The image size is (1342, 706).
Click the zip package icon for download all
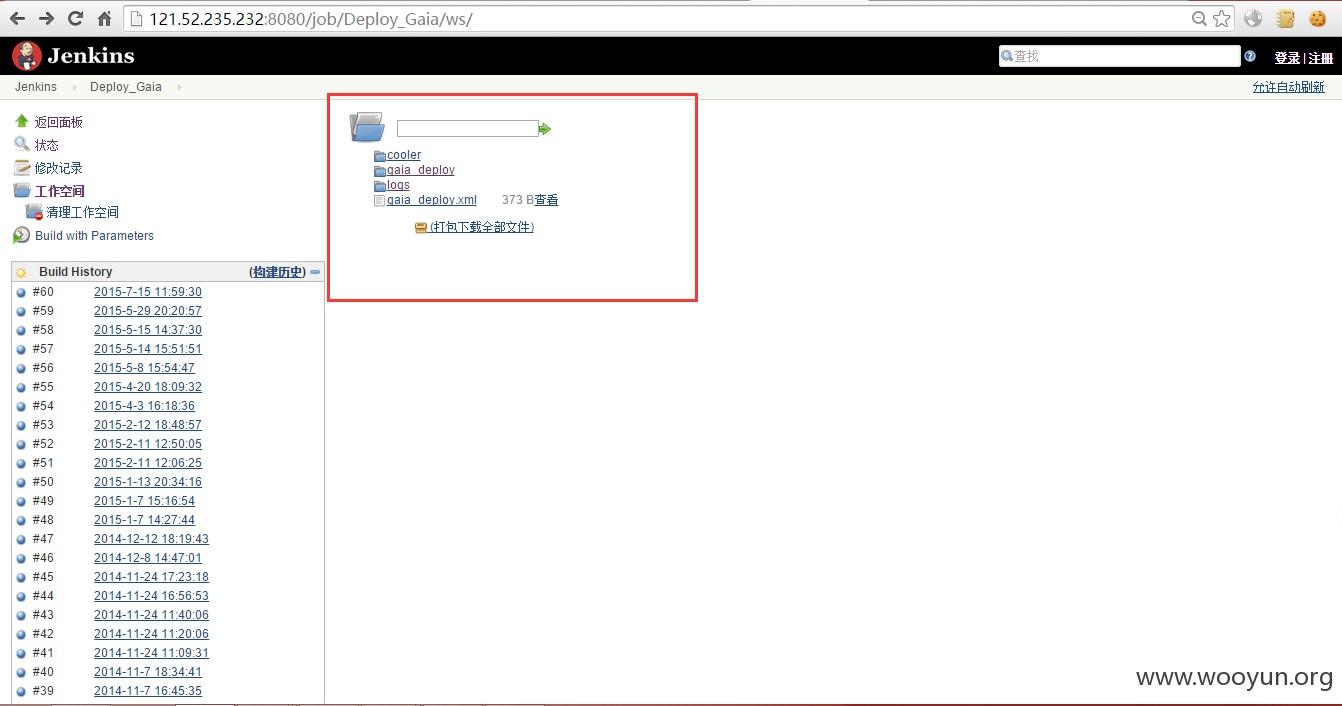click(421, 228)
